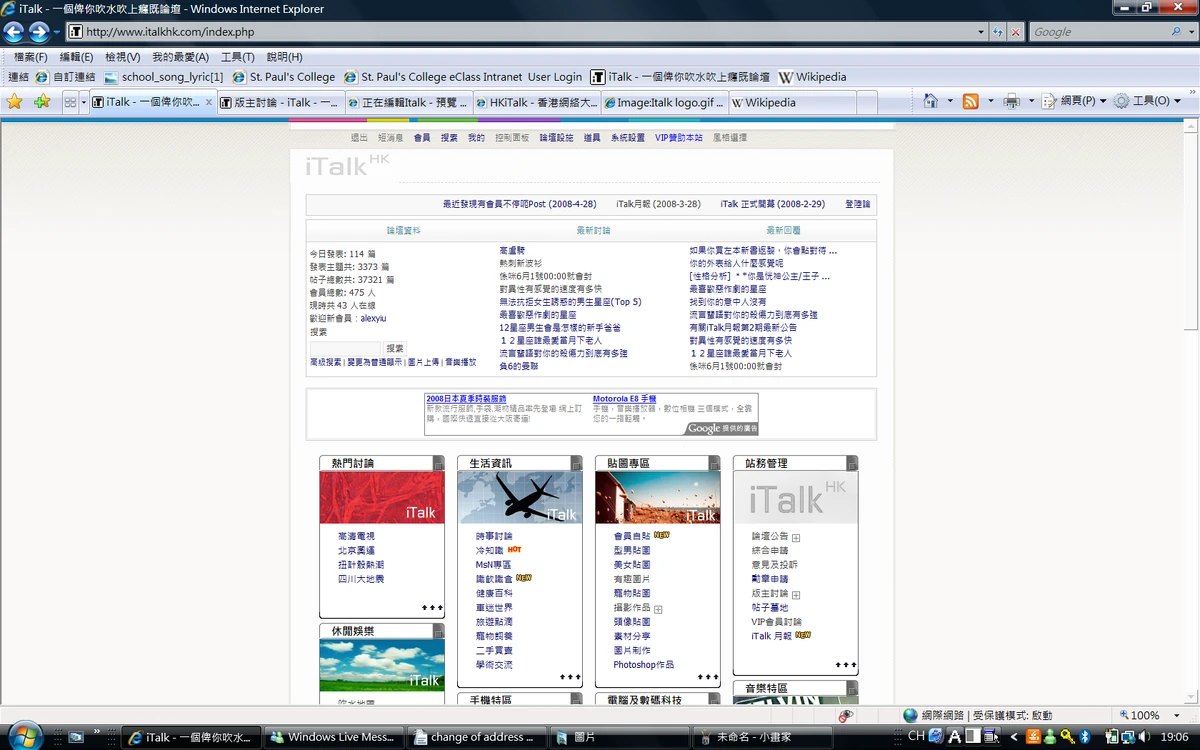
Task: Click the speaker volume icon in system tray
Action: (x=1142, y=737)
